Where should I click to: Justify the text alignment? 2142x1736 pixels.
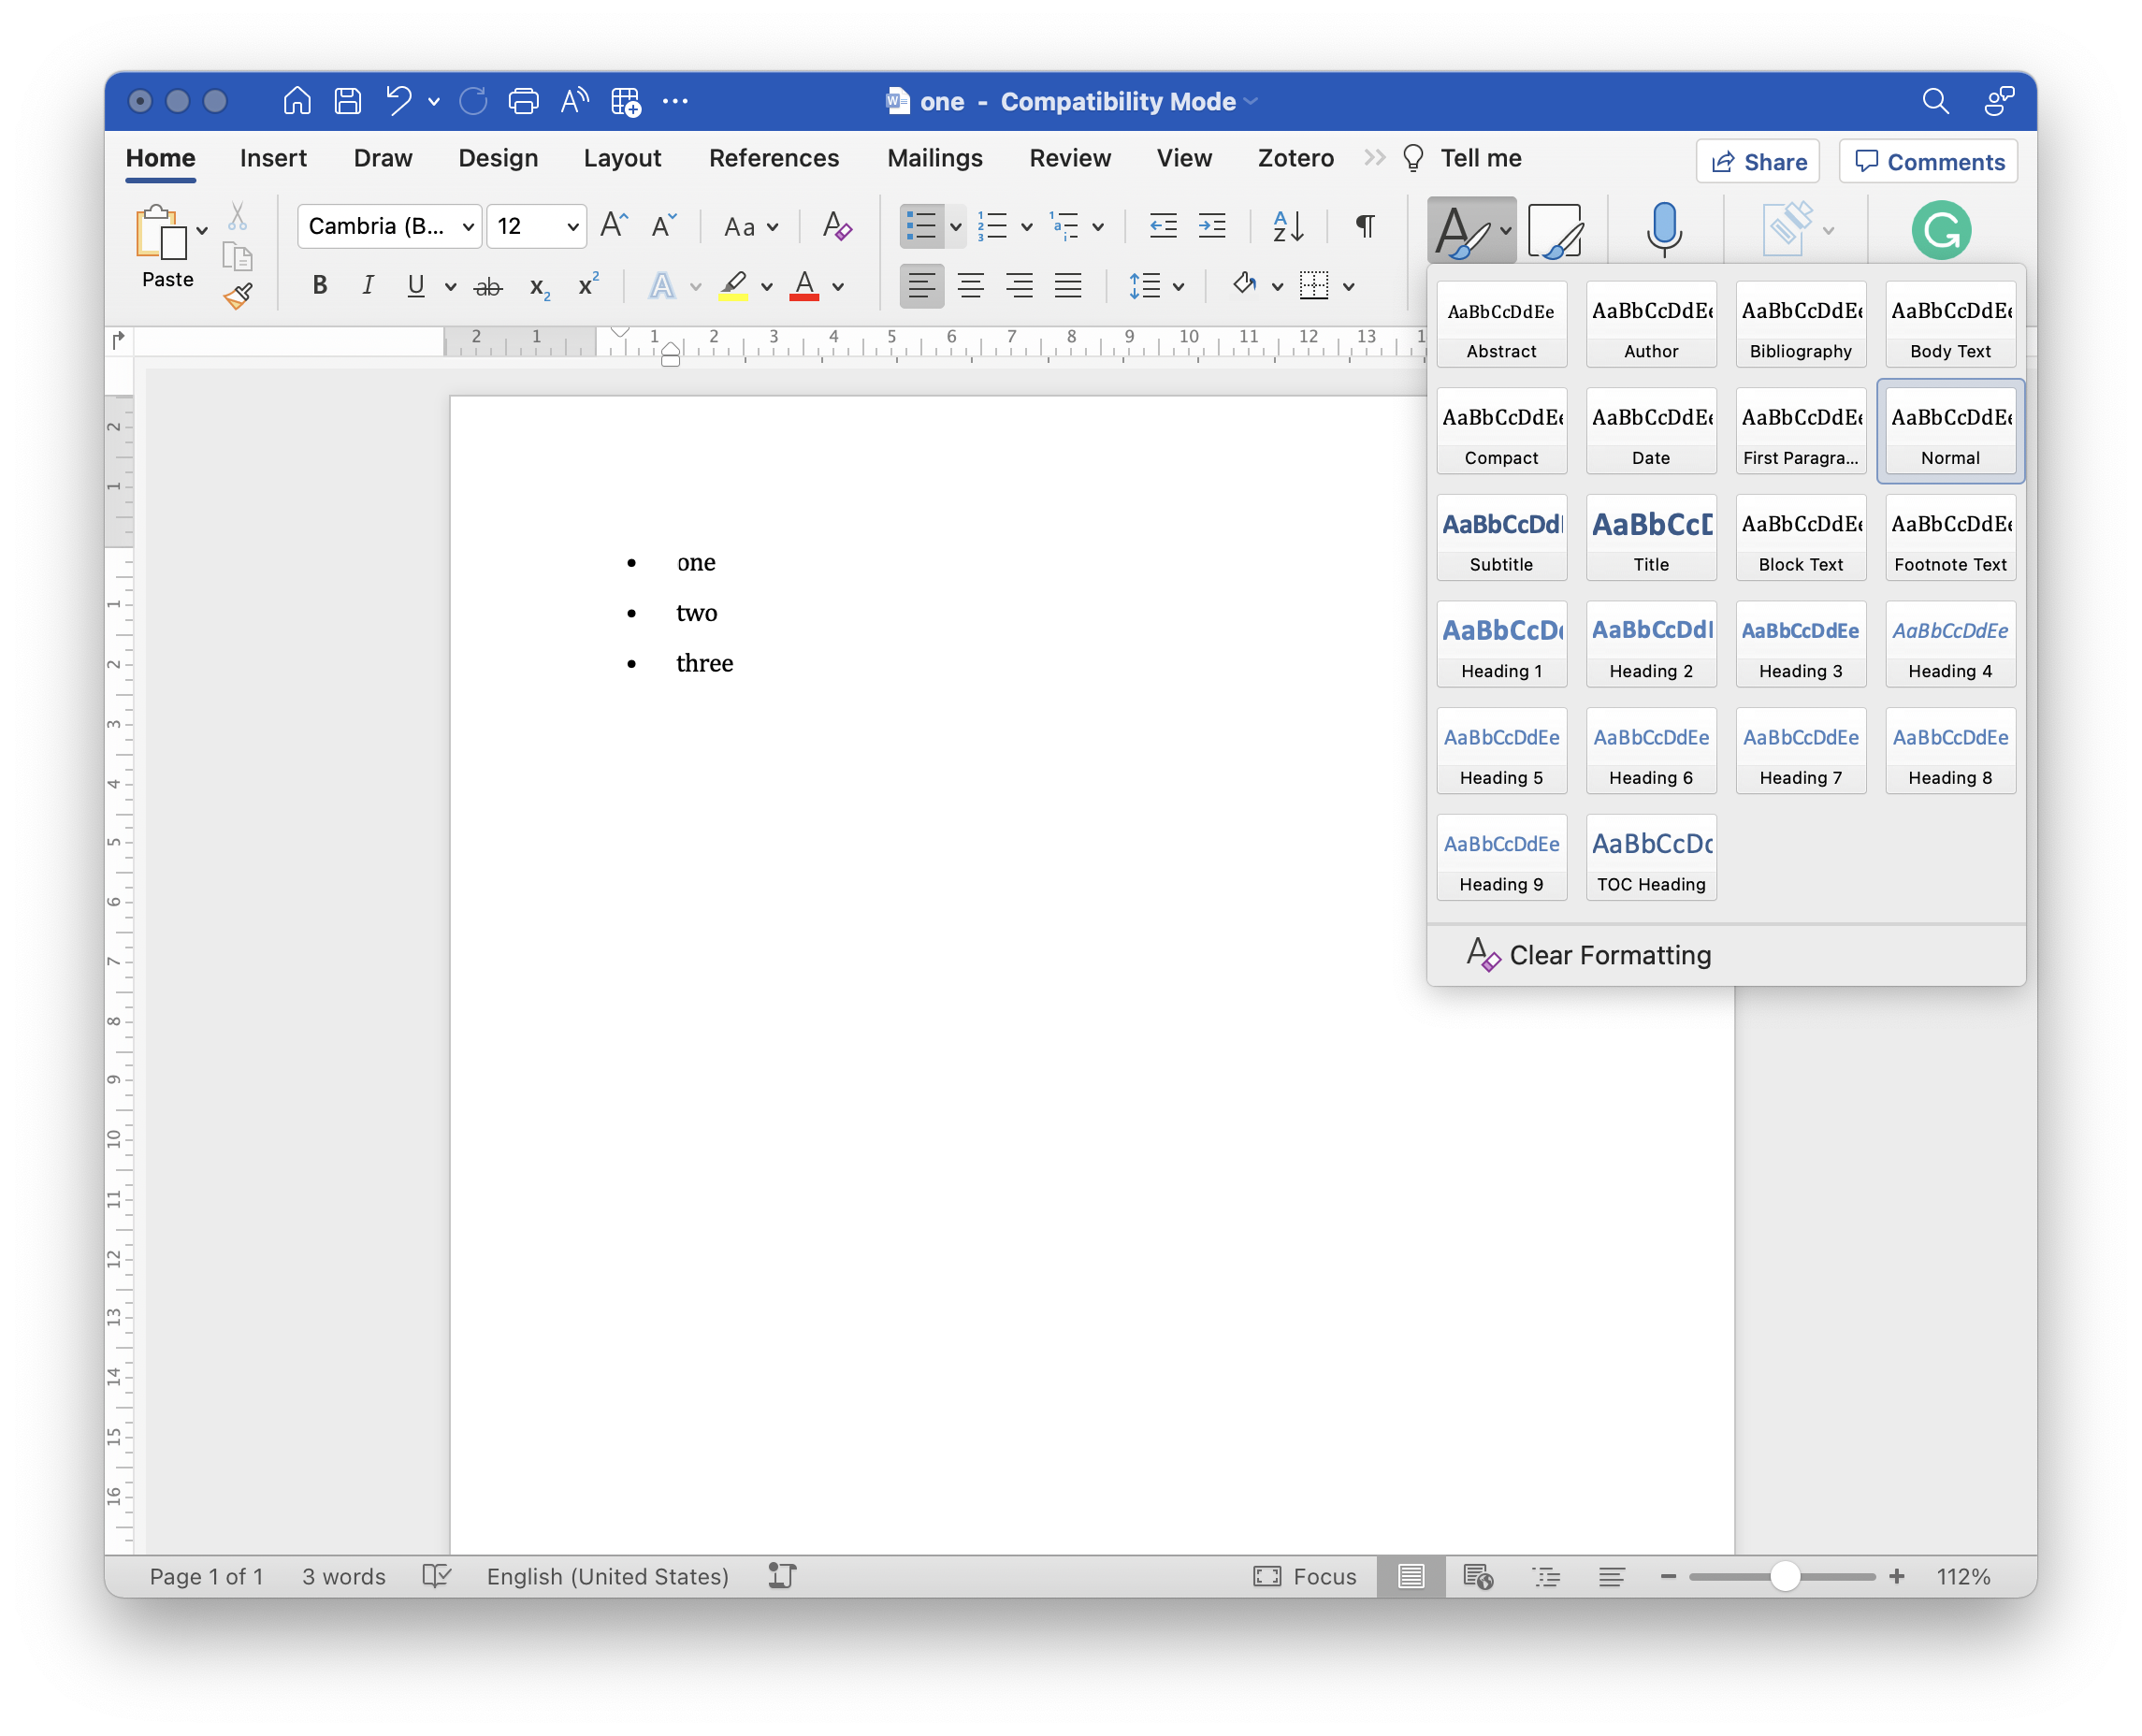1068,286
